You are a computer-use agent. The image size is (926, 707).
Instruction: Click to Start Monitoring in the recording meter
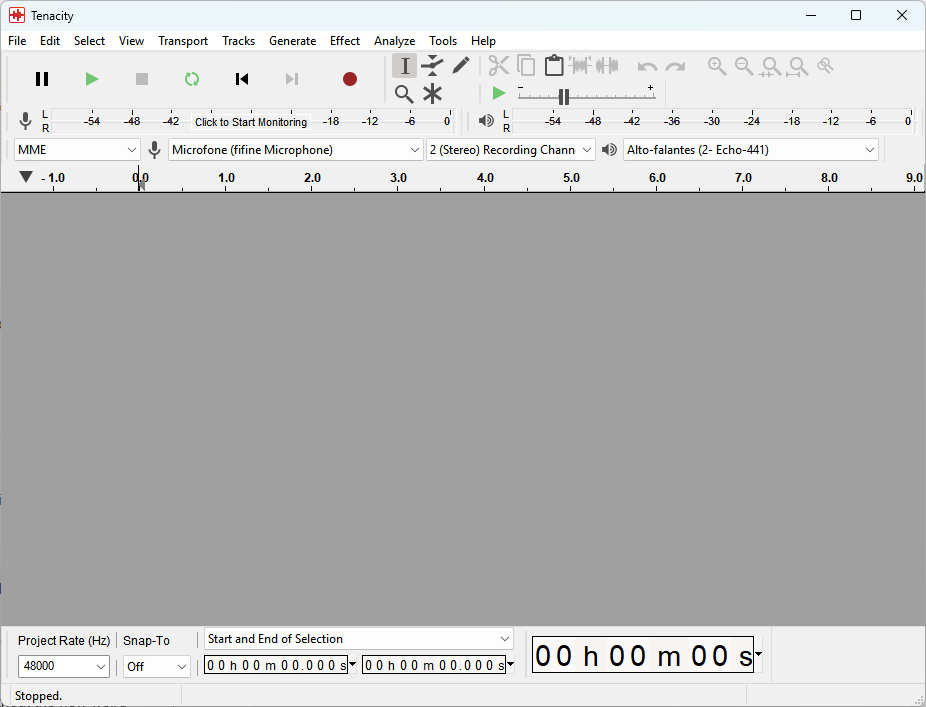251,122
